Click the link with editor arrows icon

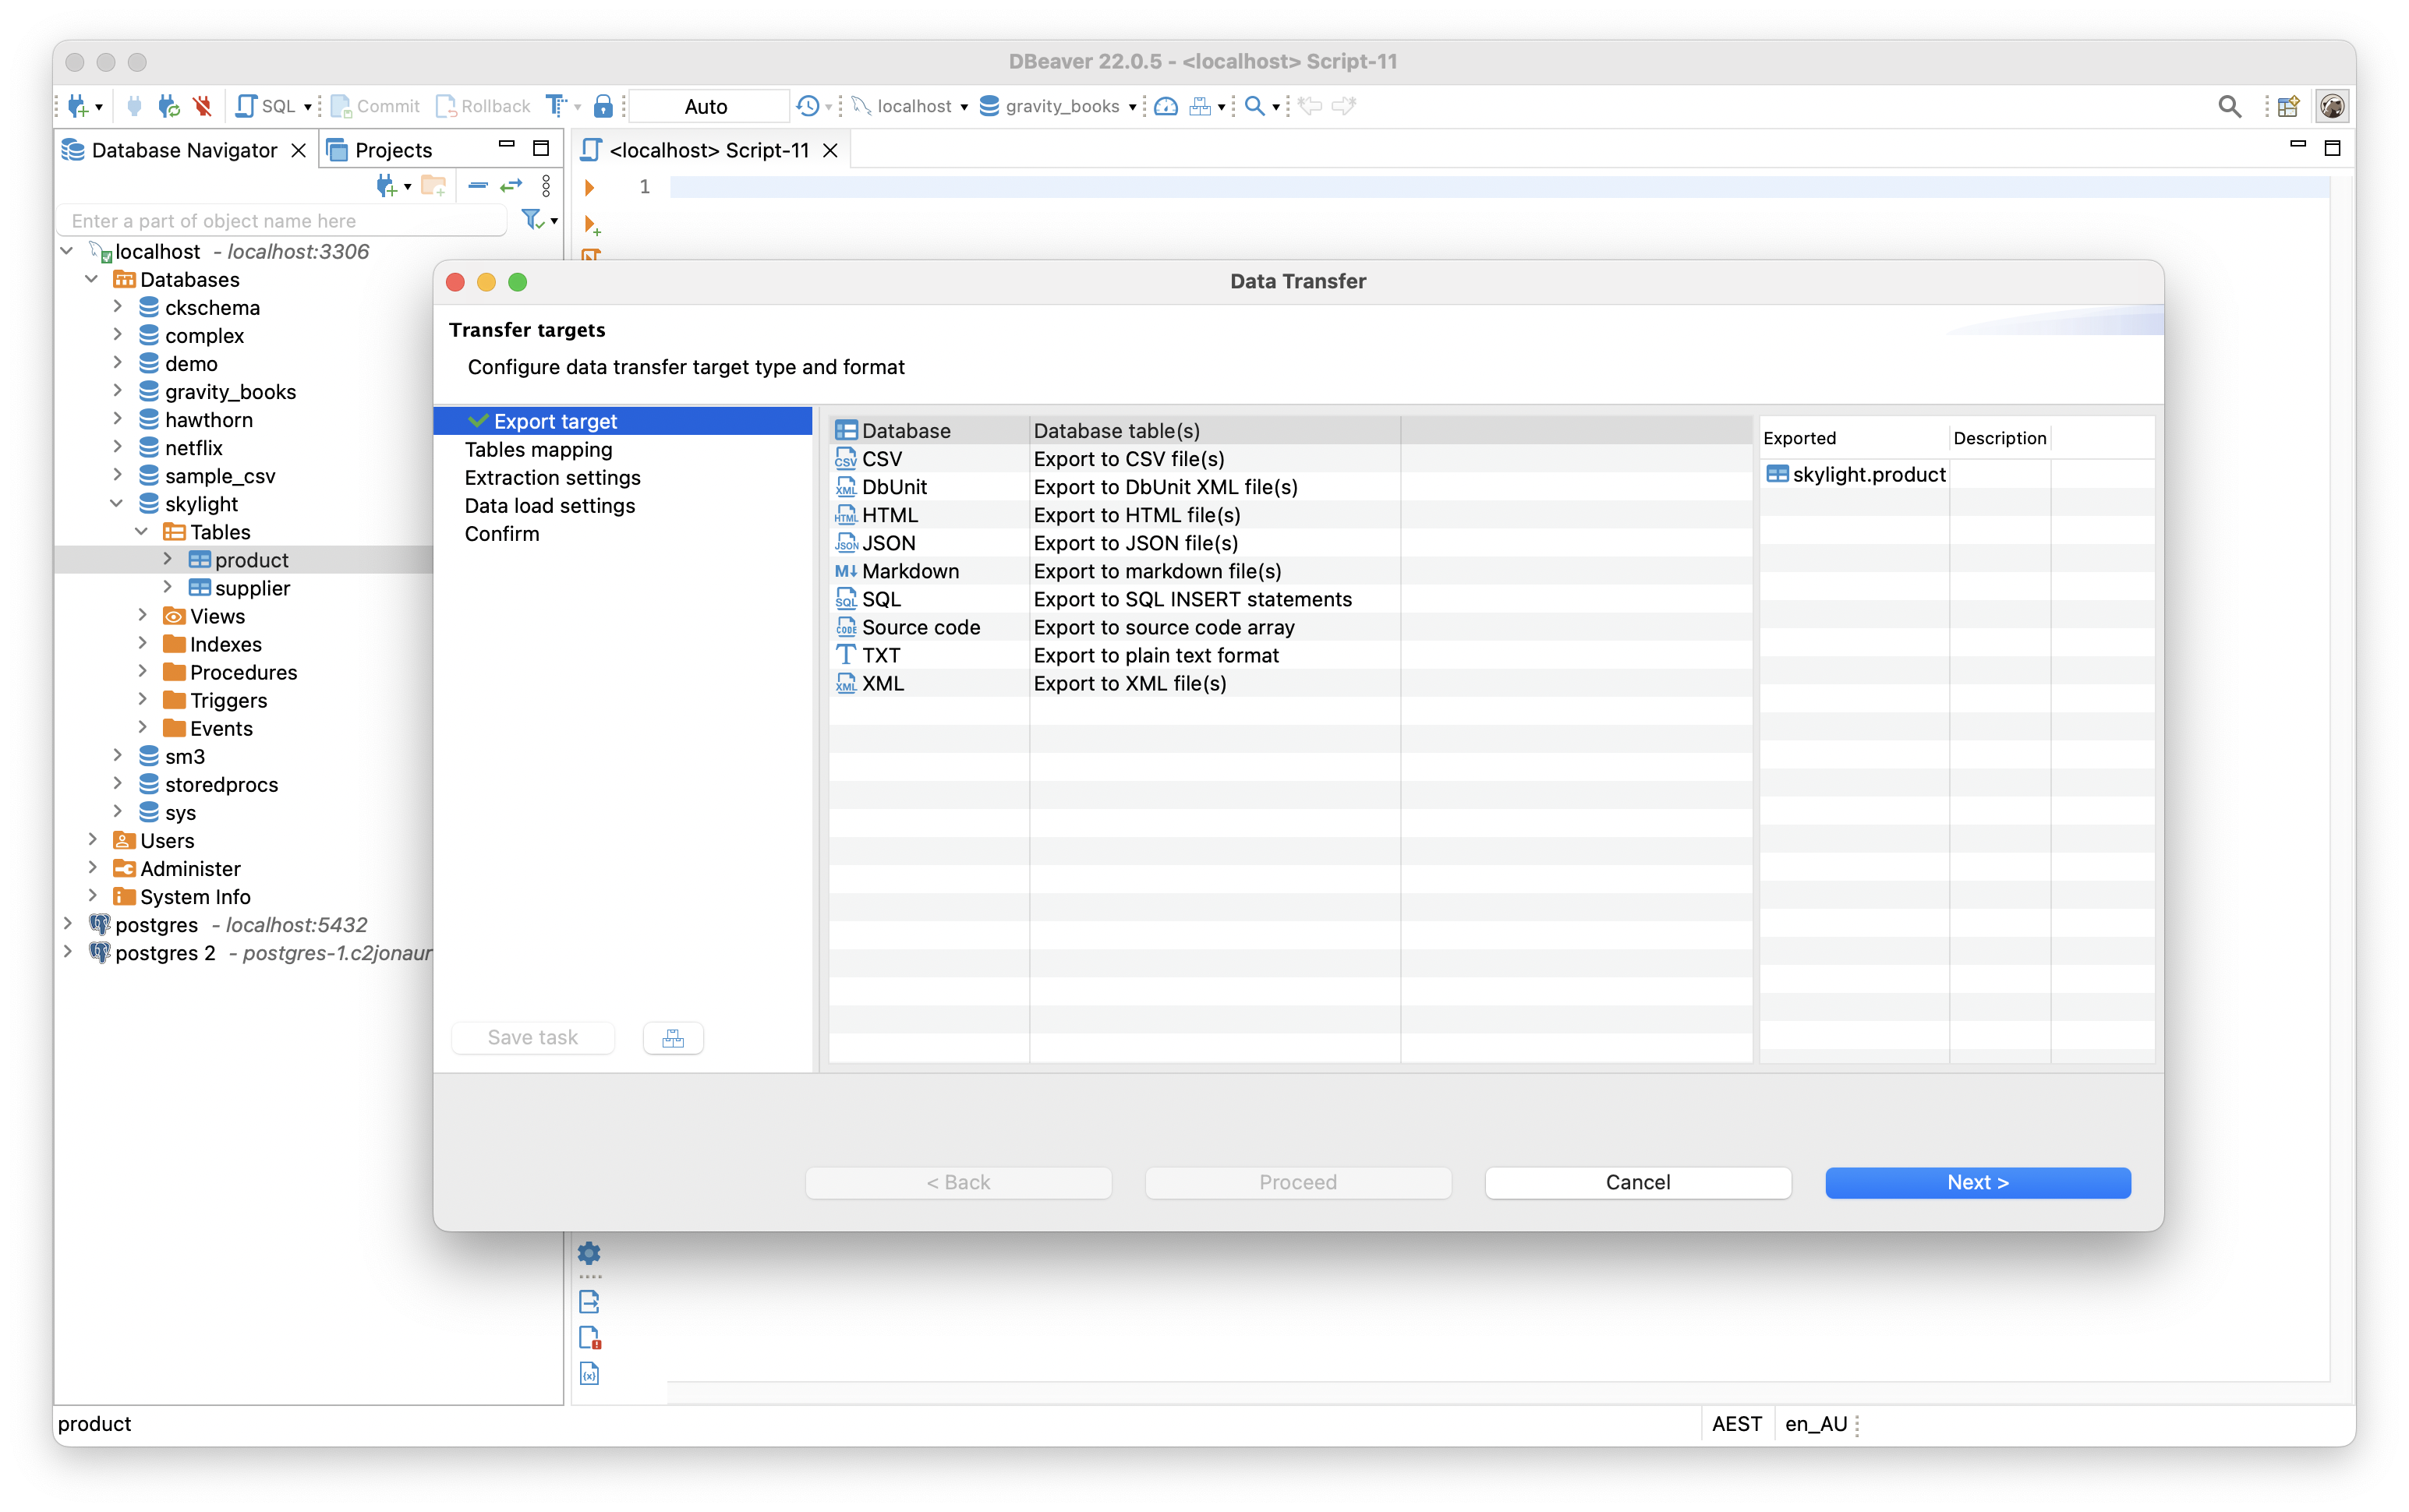tap(511, 185)
